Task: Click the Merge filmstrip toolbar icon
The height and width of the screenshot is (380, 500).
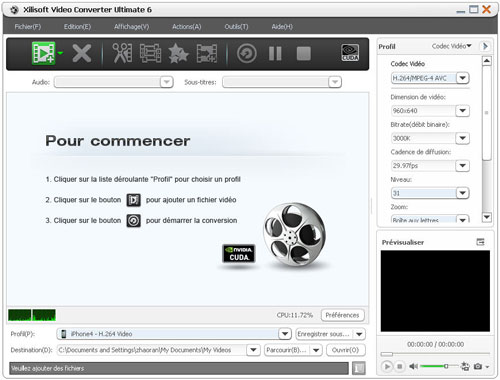Action: click(150, 53)
